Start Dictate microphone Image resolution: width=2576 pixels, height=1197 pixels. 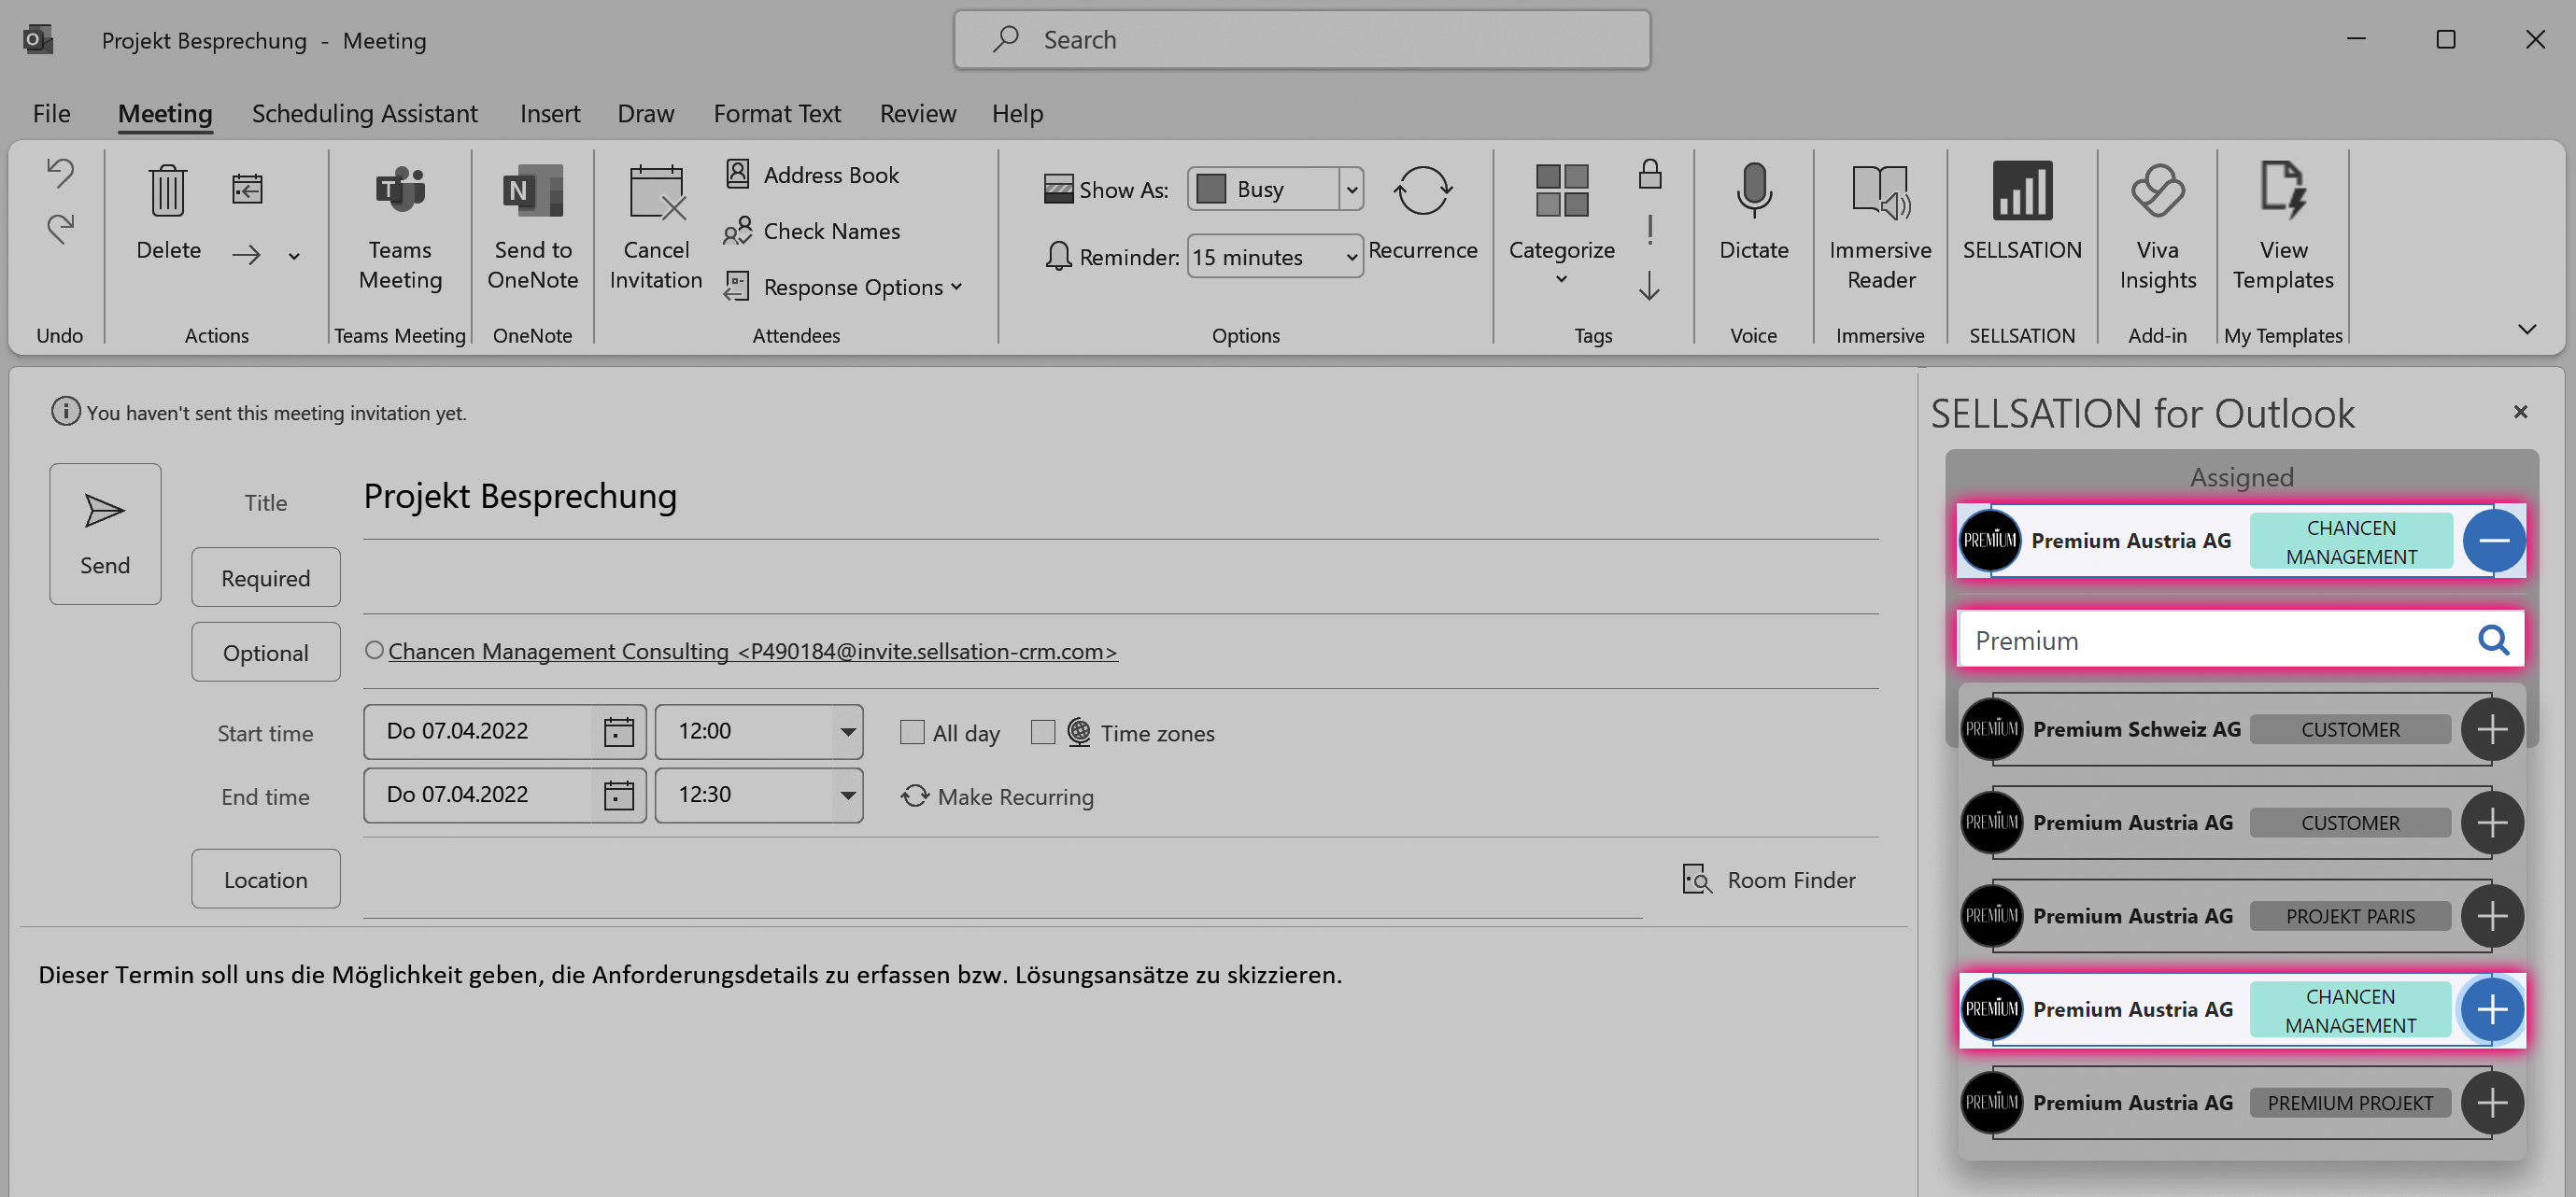coord(1754,211)
